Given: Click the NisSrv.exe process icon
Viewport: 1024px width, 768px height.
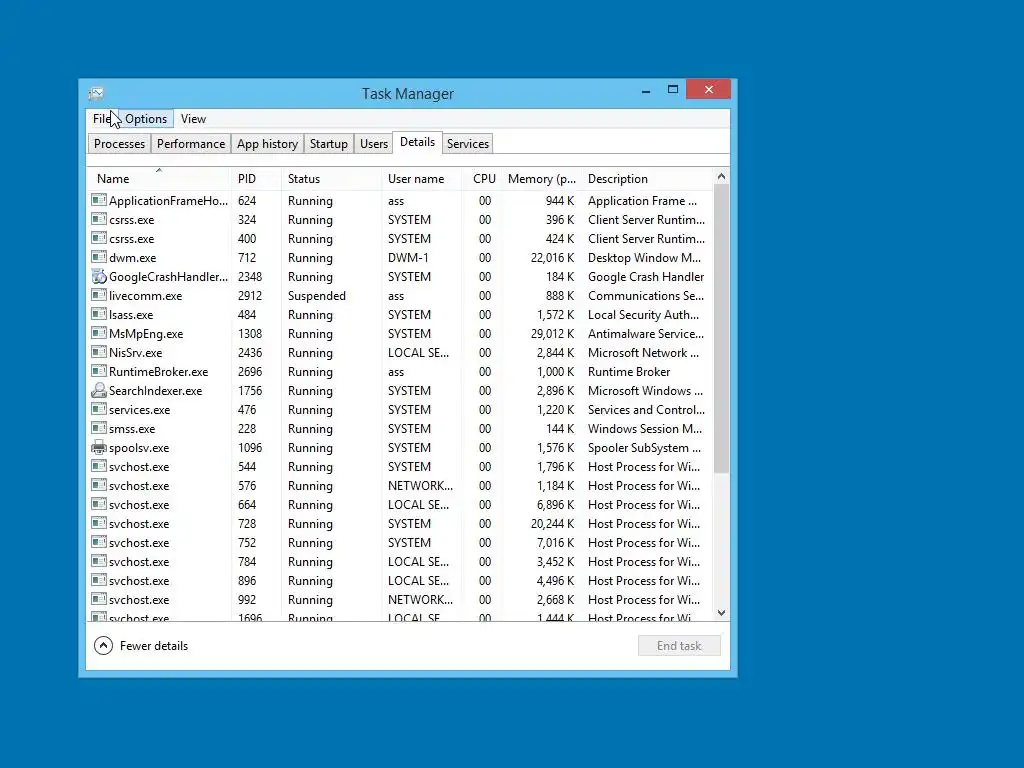Looking at the screenshot, I should 99,351.
